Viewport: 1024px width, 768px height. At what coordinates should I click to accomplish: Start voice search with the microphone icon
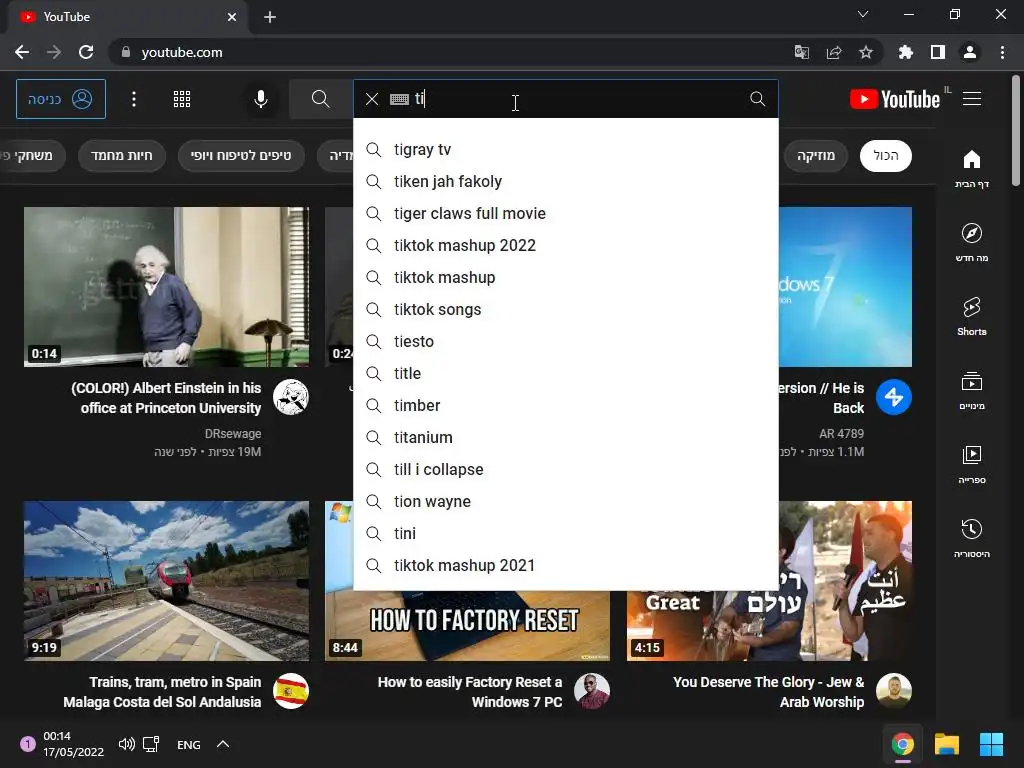coord(261,99)
